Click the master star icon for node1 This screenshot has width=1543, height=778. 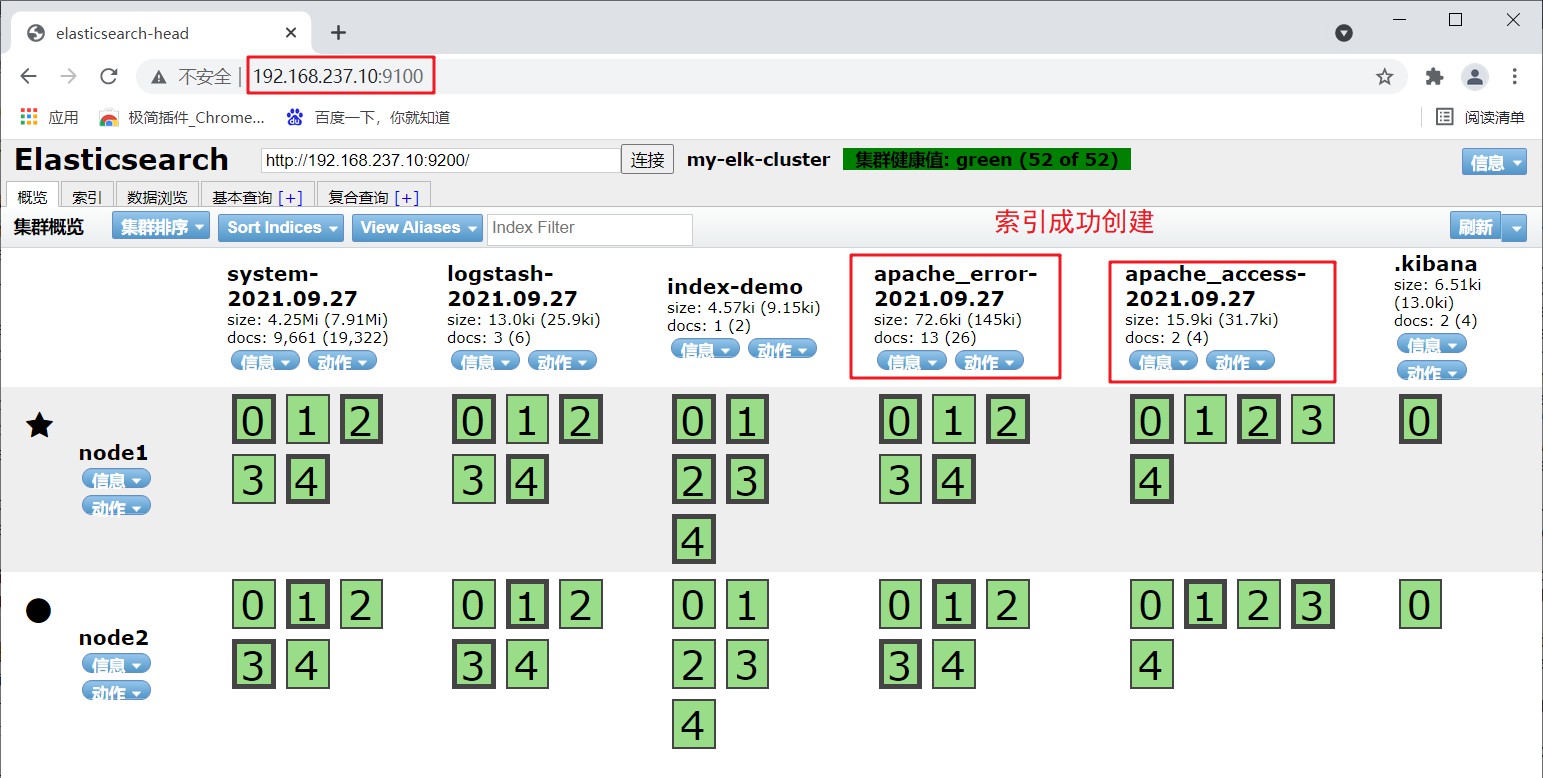point(39,425)
